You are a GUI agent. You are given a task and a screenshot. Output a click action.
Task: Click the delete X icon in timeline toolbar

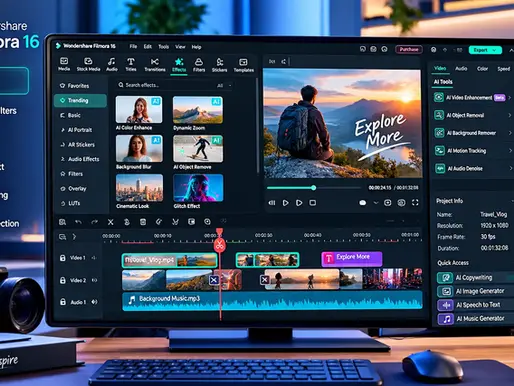(111, 222)
